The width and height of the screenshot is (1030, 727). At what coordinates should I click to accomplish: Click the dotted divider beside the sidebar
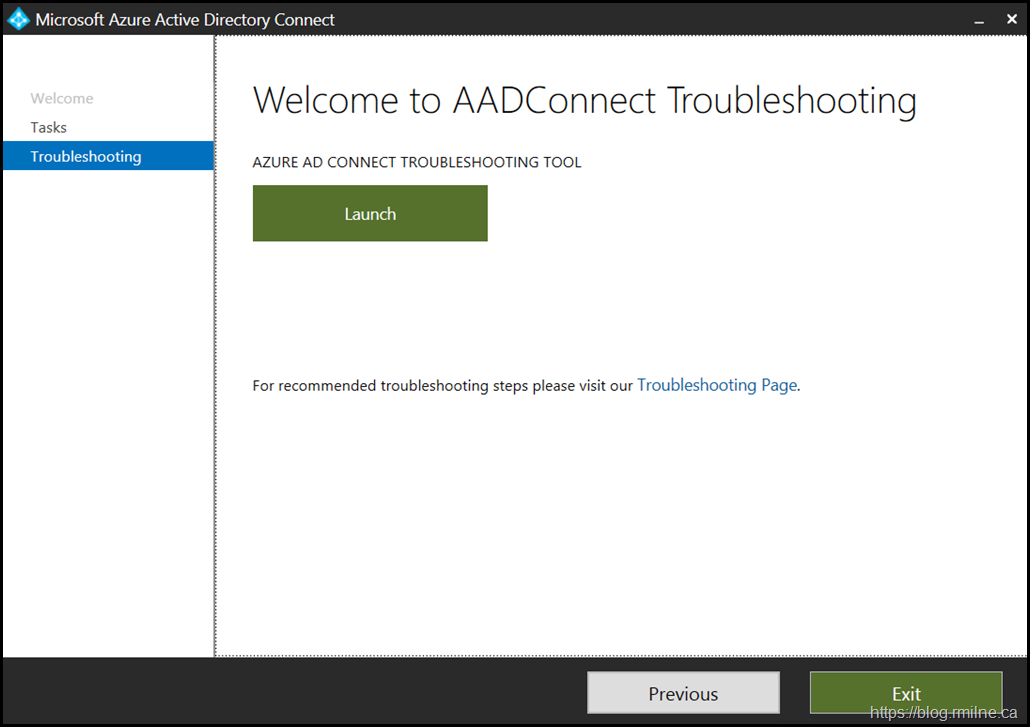coord(215,400)
